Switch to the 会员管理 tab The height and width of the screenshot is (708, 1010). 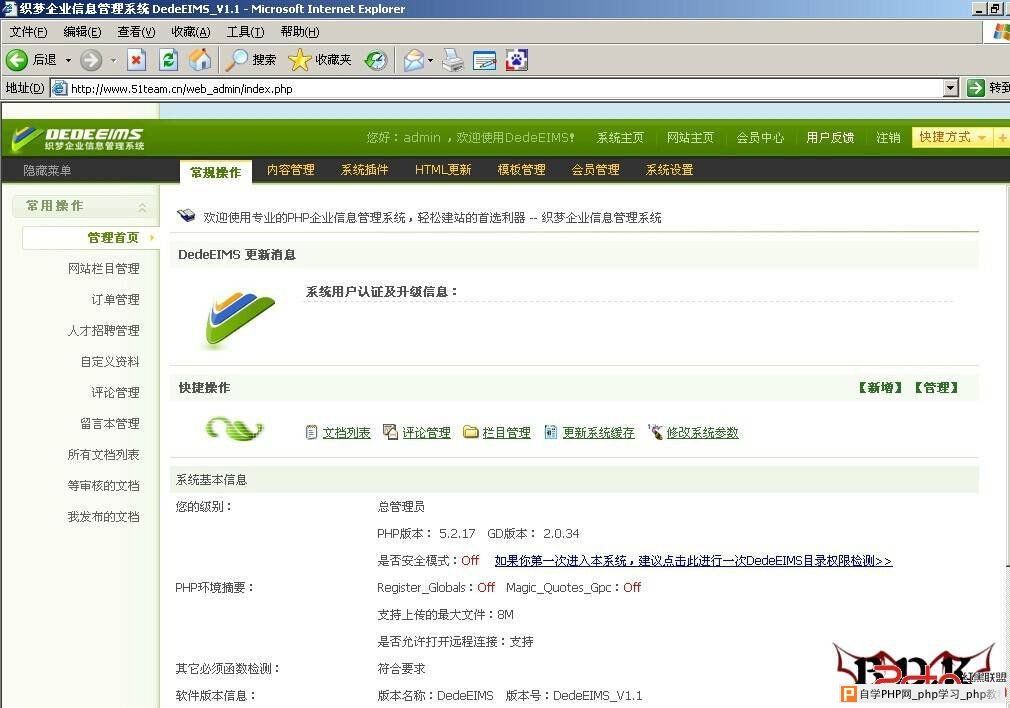point(595,170)
